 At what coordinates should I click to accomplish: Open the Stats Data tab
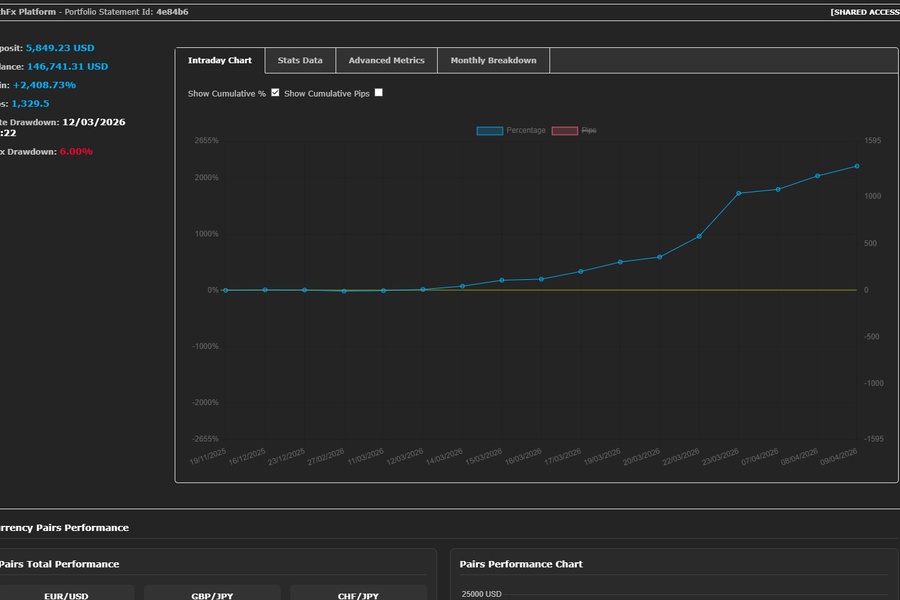tap(300, 60)
